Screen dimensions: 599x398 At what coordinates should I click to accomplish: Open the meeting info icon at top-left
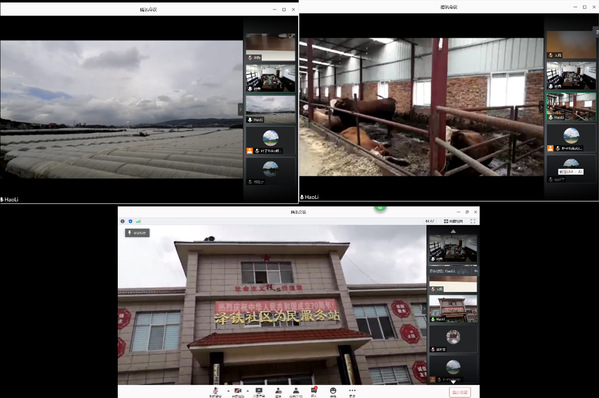[123, 221]
